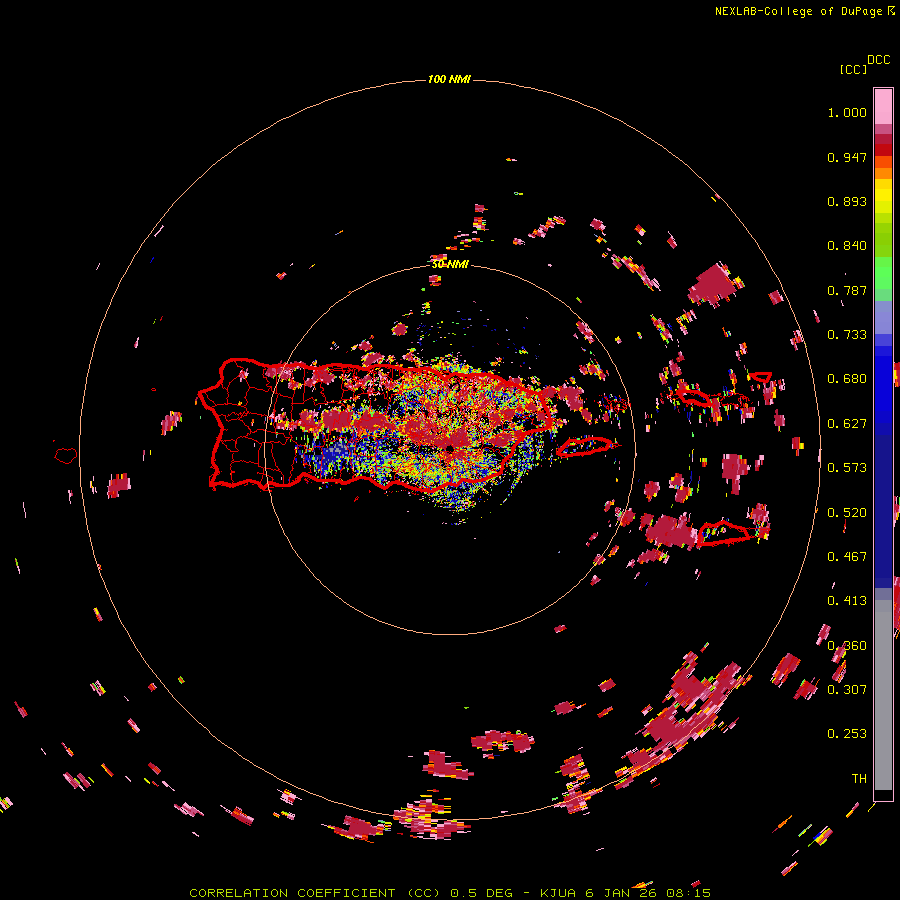900x900 pixels.
Task: Click the gray lower segment of colorbar
Action: pos(883,695)
